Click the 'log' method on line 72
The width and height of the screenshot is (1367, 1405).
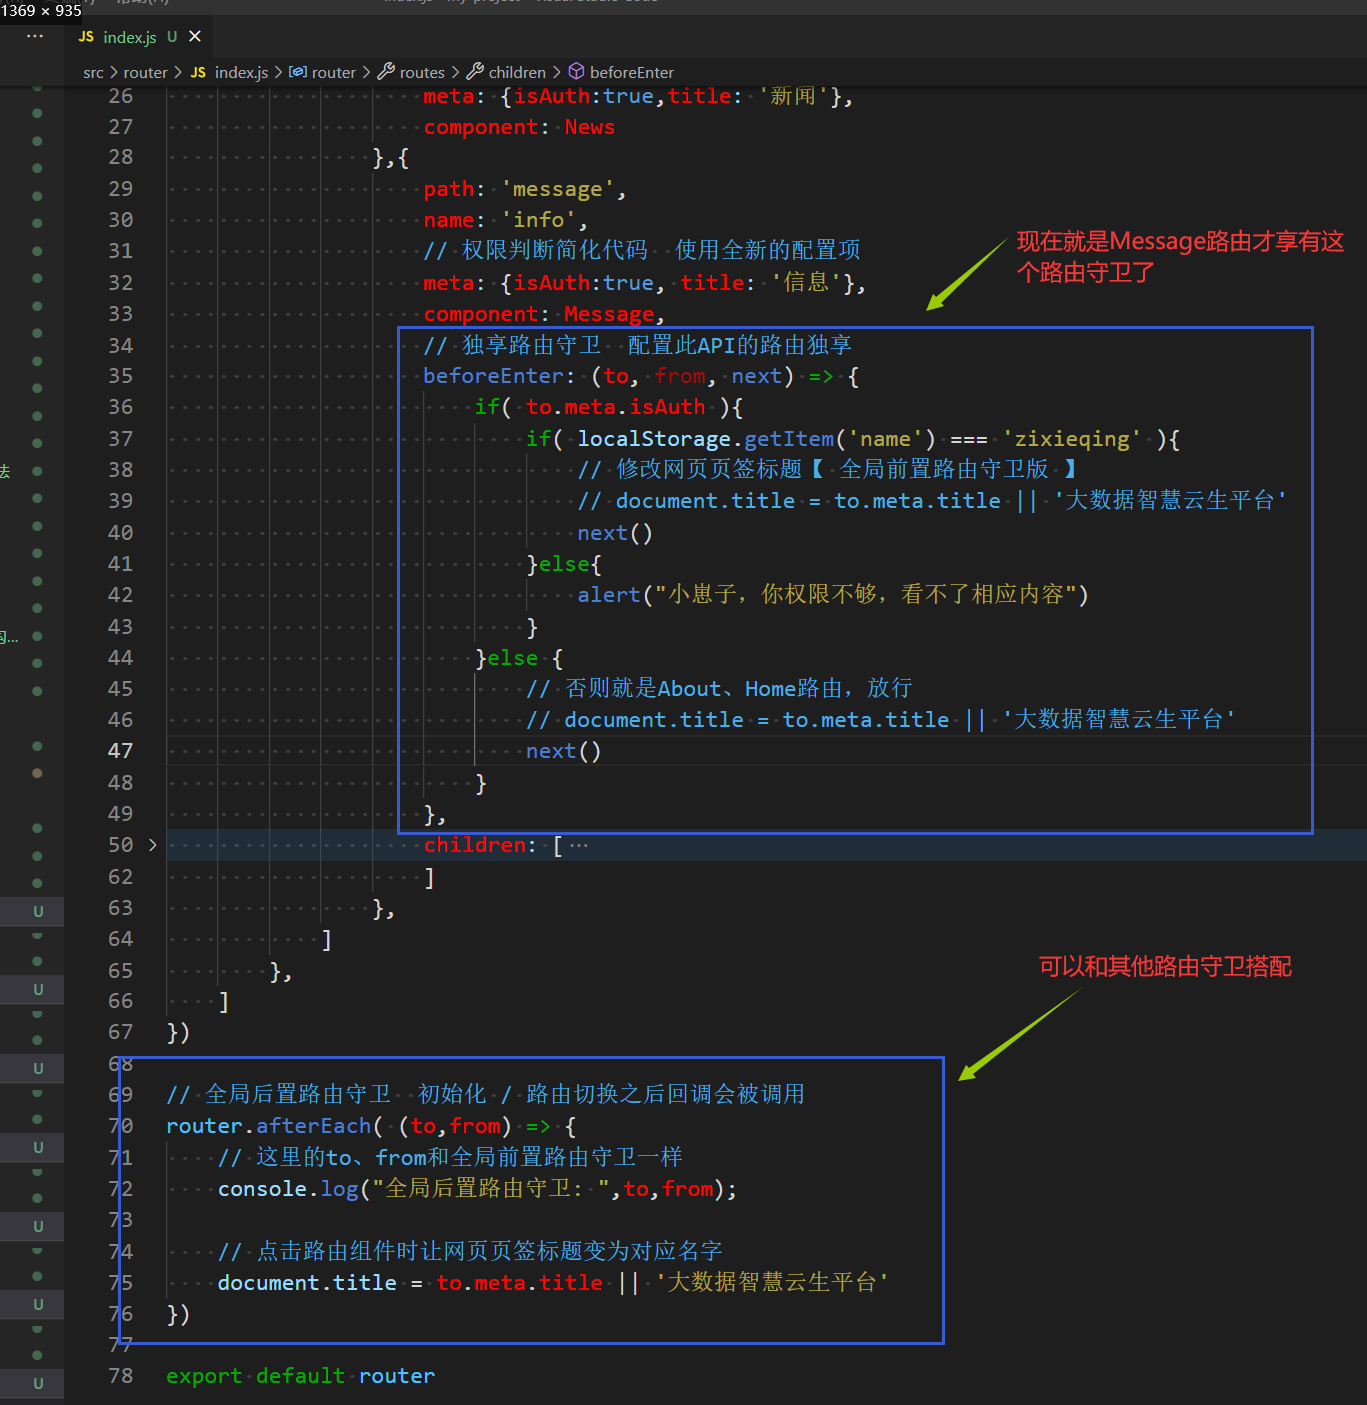[x=339, y=1189]
